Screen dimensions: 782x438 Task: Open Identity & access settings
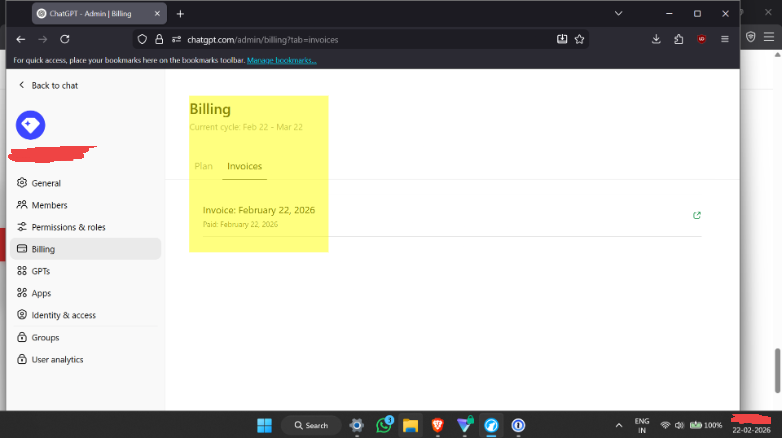(63, 315)
